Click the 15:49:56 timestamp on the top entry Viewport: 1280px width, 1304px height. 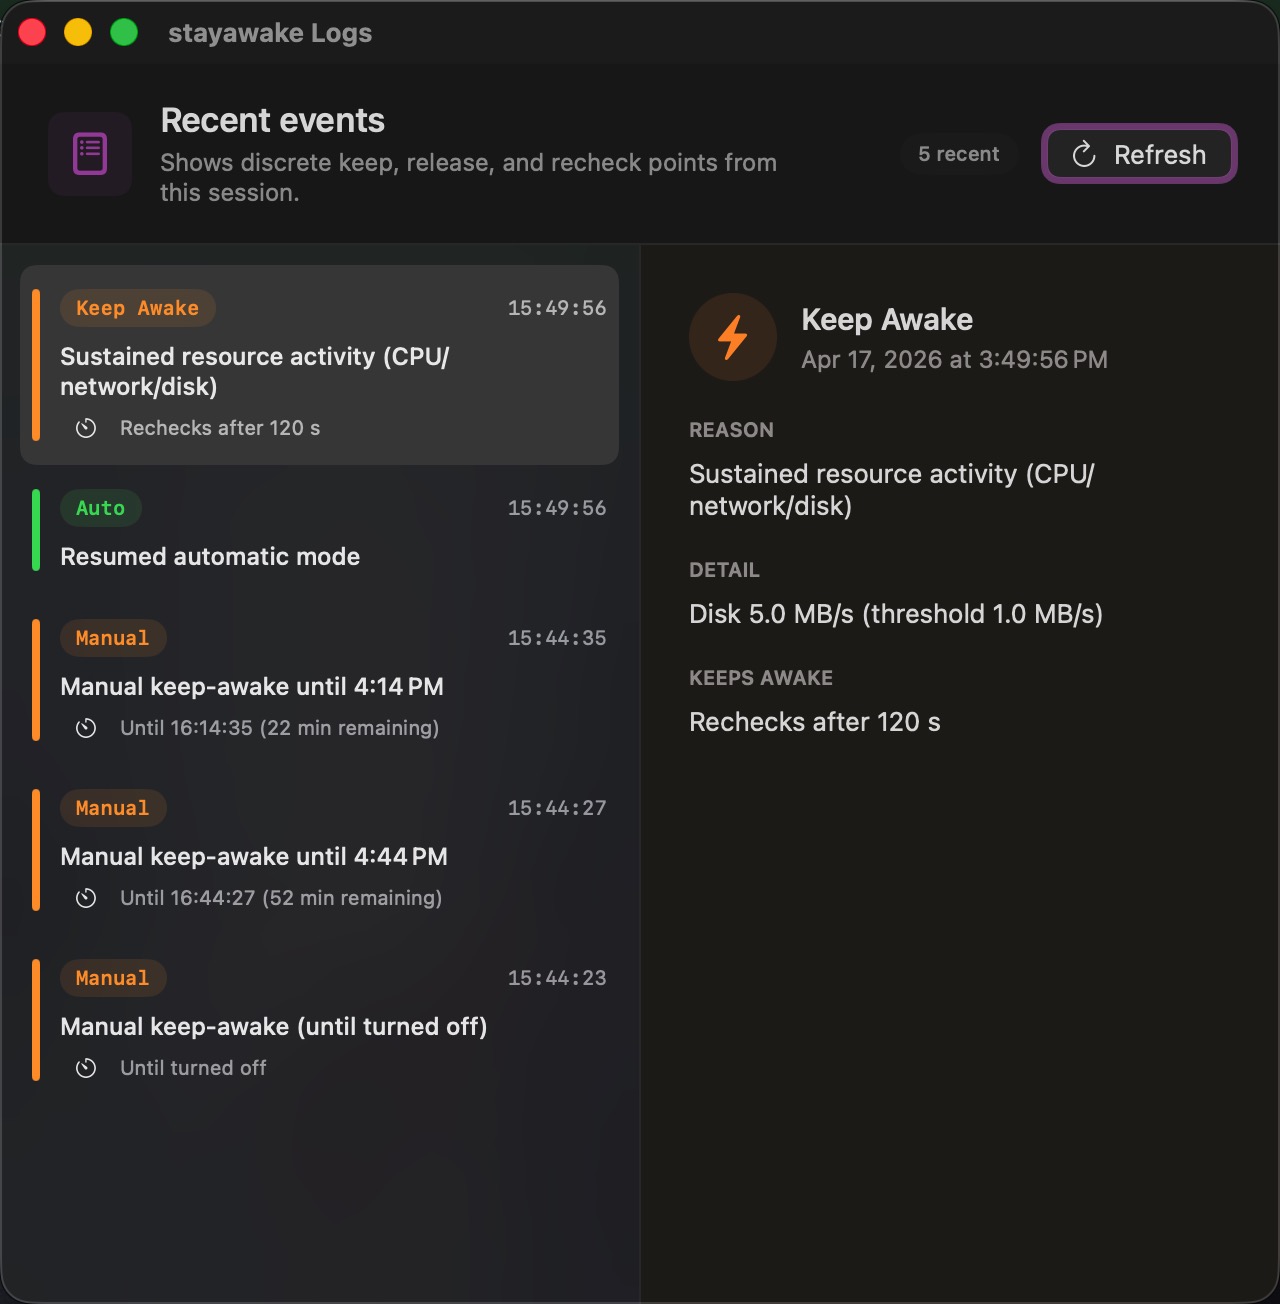tap(557, 308)
